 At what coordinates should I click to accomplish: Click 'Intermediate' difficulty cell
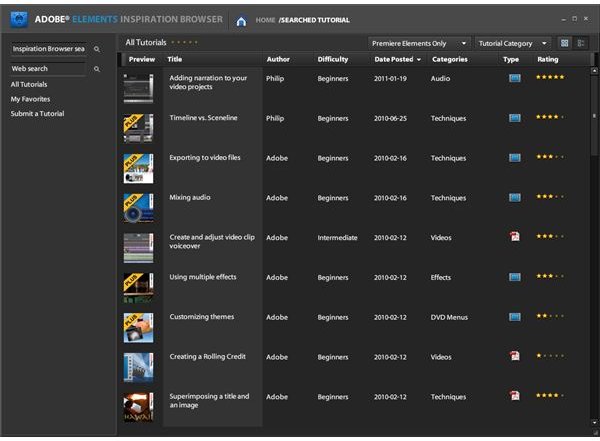pos(337,238)
